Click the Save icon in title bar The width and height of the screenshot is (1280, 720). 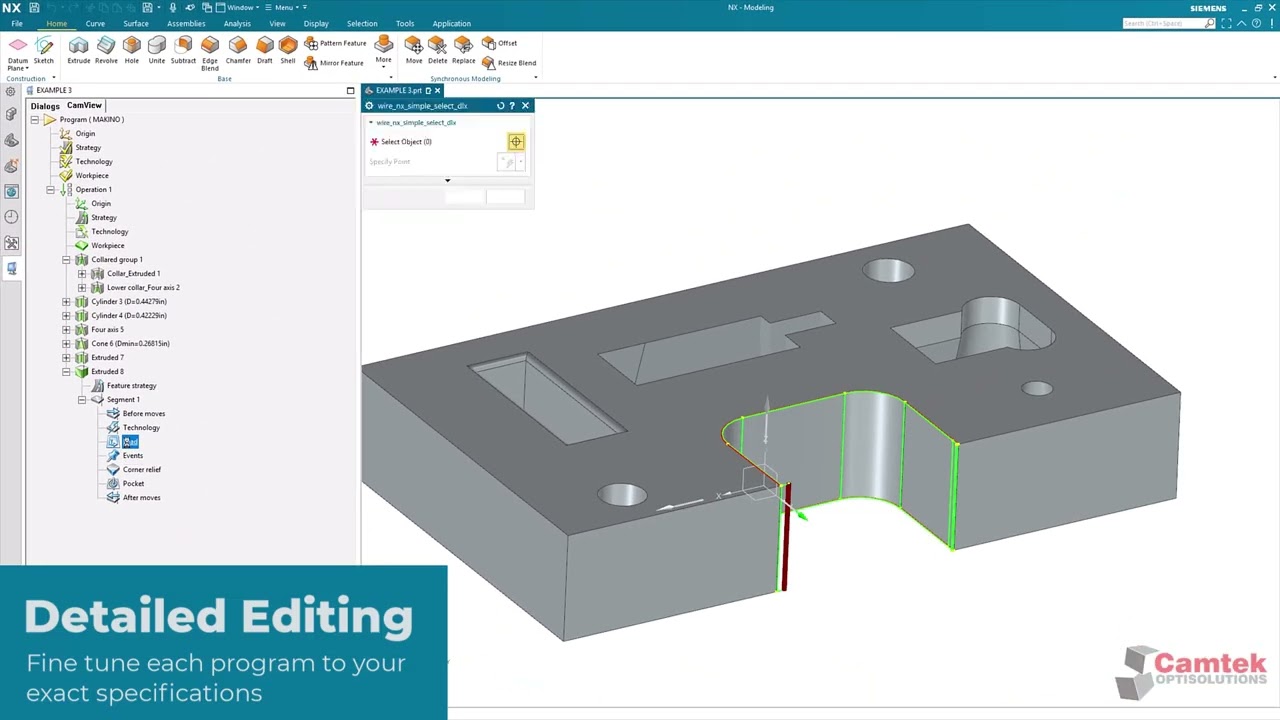[33, 7]
